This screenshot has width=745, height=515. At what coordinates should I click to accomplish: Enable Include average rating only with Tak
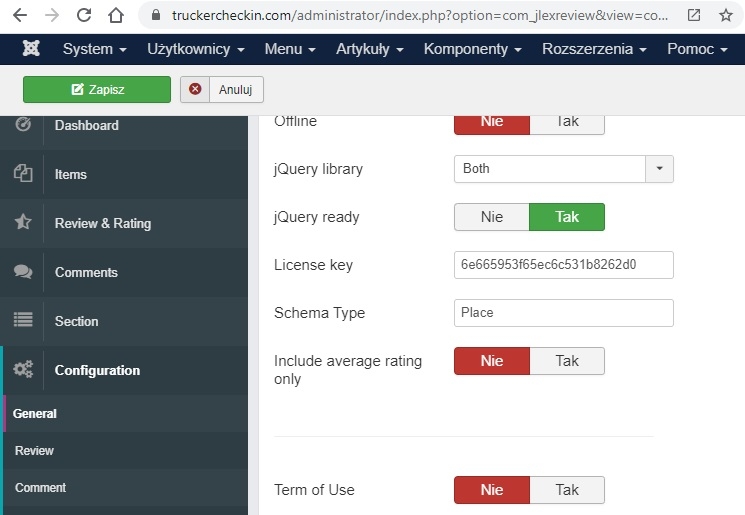pyautogui.click(x=567, y=361)
